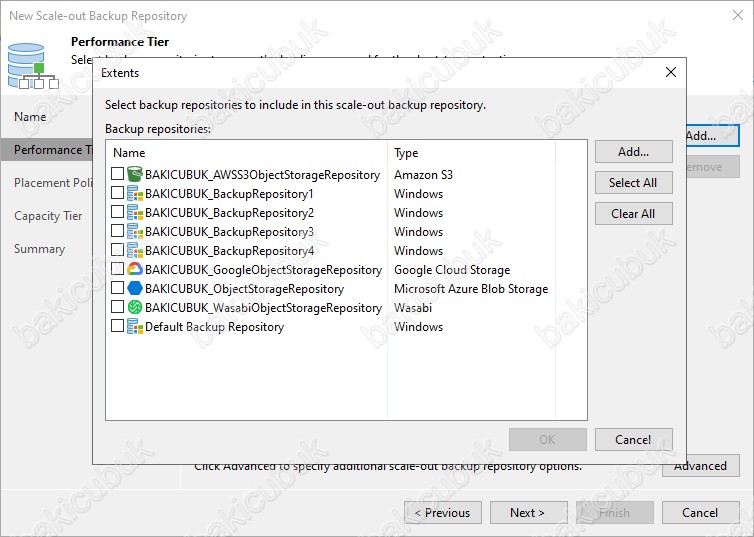Check BAKICUBUK_BackupRepository4 checkbox
The height and width of the screenshot is (537, 754).
[x=117, y=250]
